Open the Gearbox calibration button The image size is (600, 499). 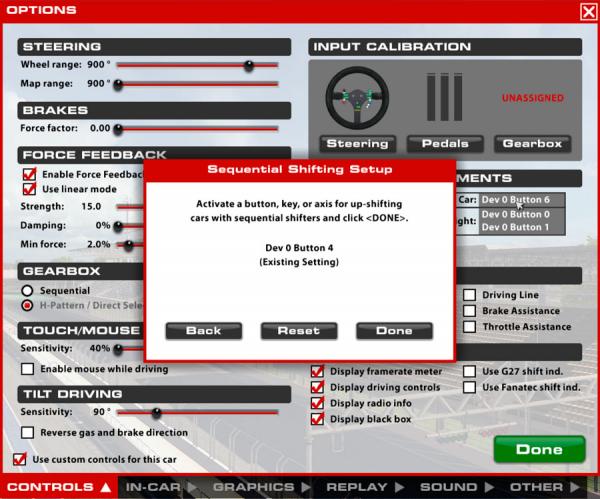[532, 143]
